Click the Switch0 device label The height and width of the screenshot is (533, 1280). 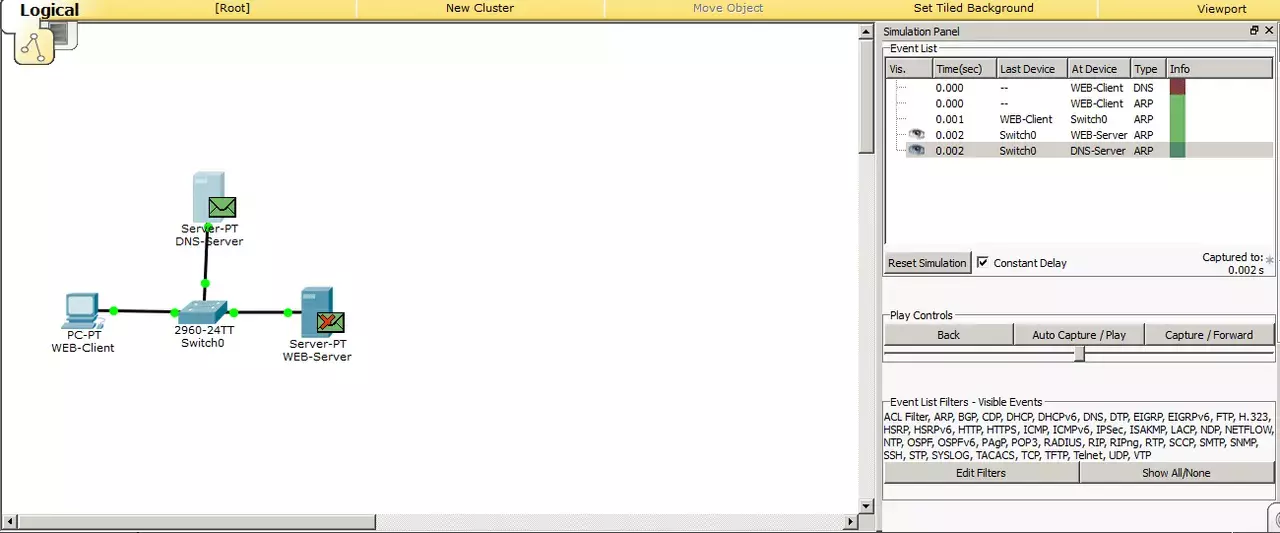203,343
